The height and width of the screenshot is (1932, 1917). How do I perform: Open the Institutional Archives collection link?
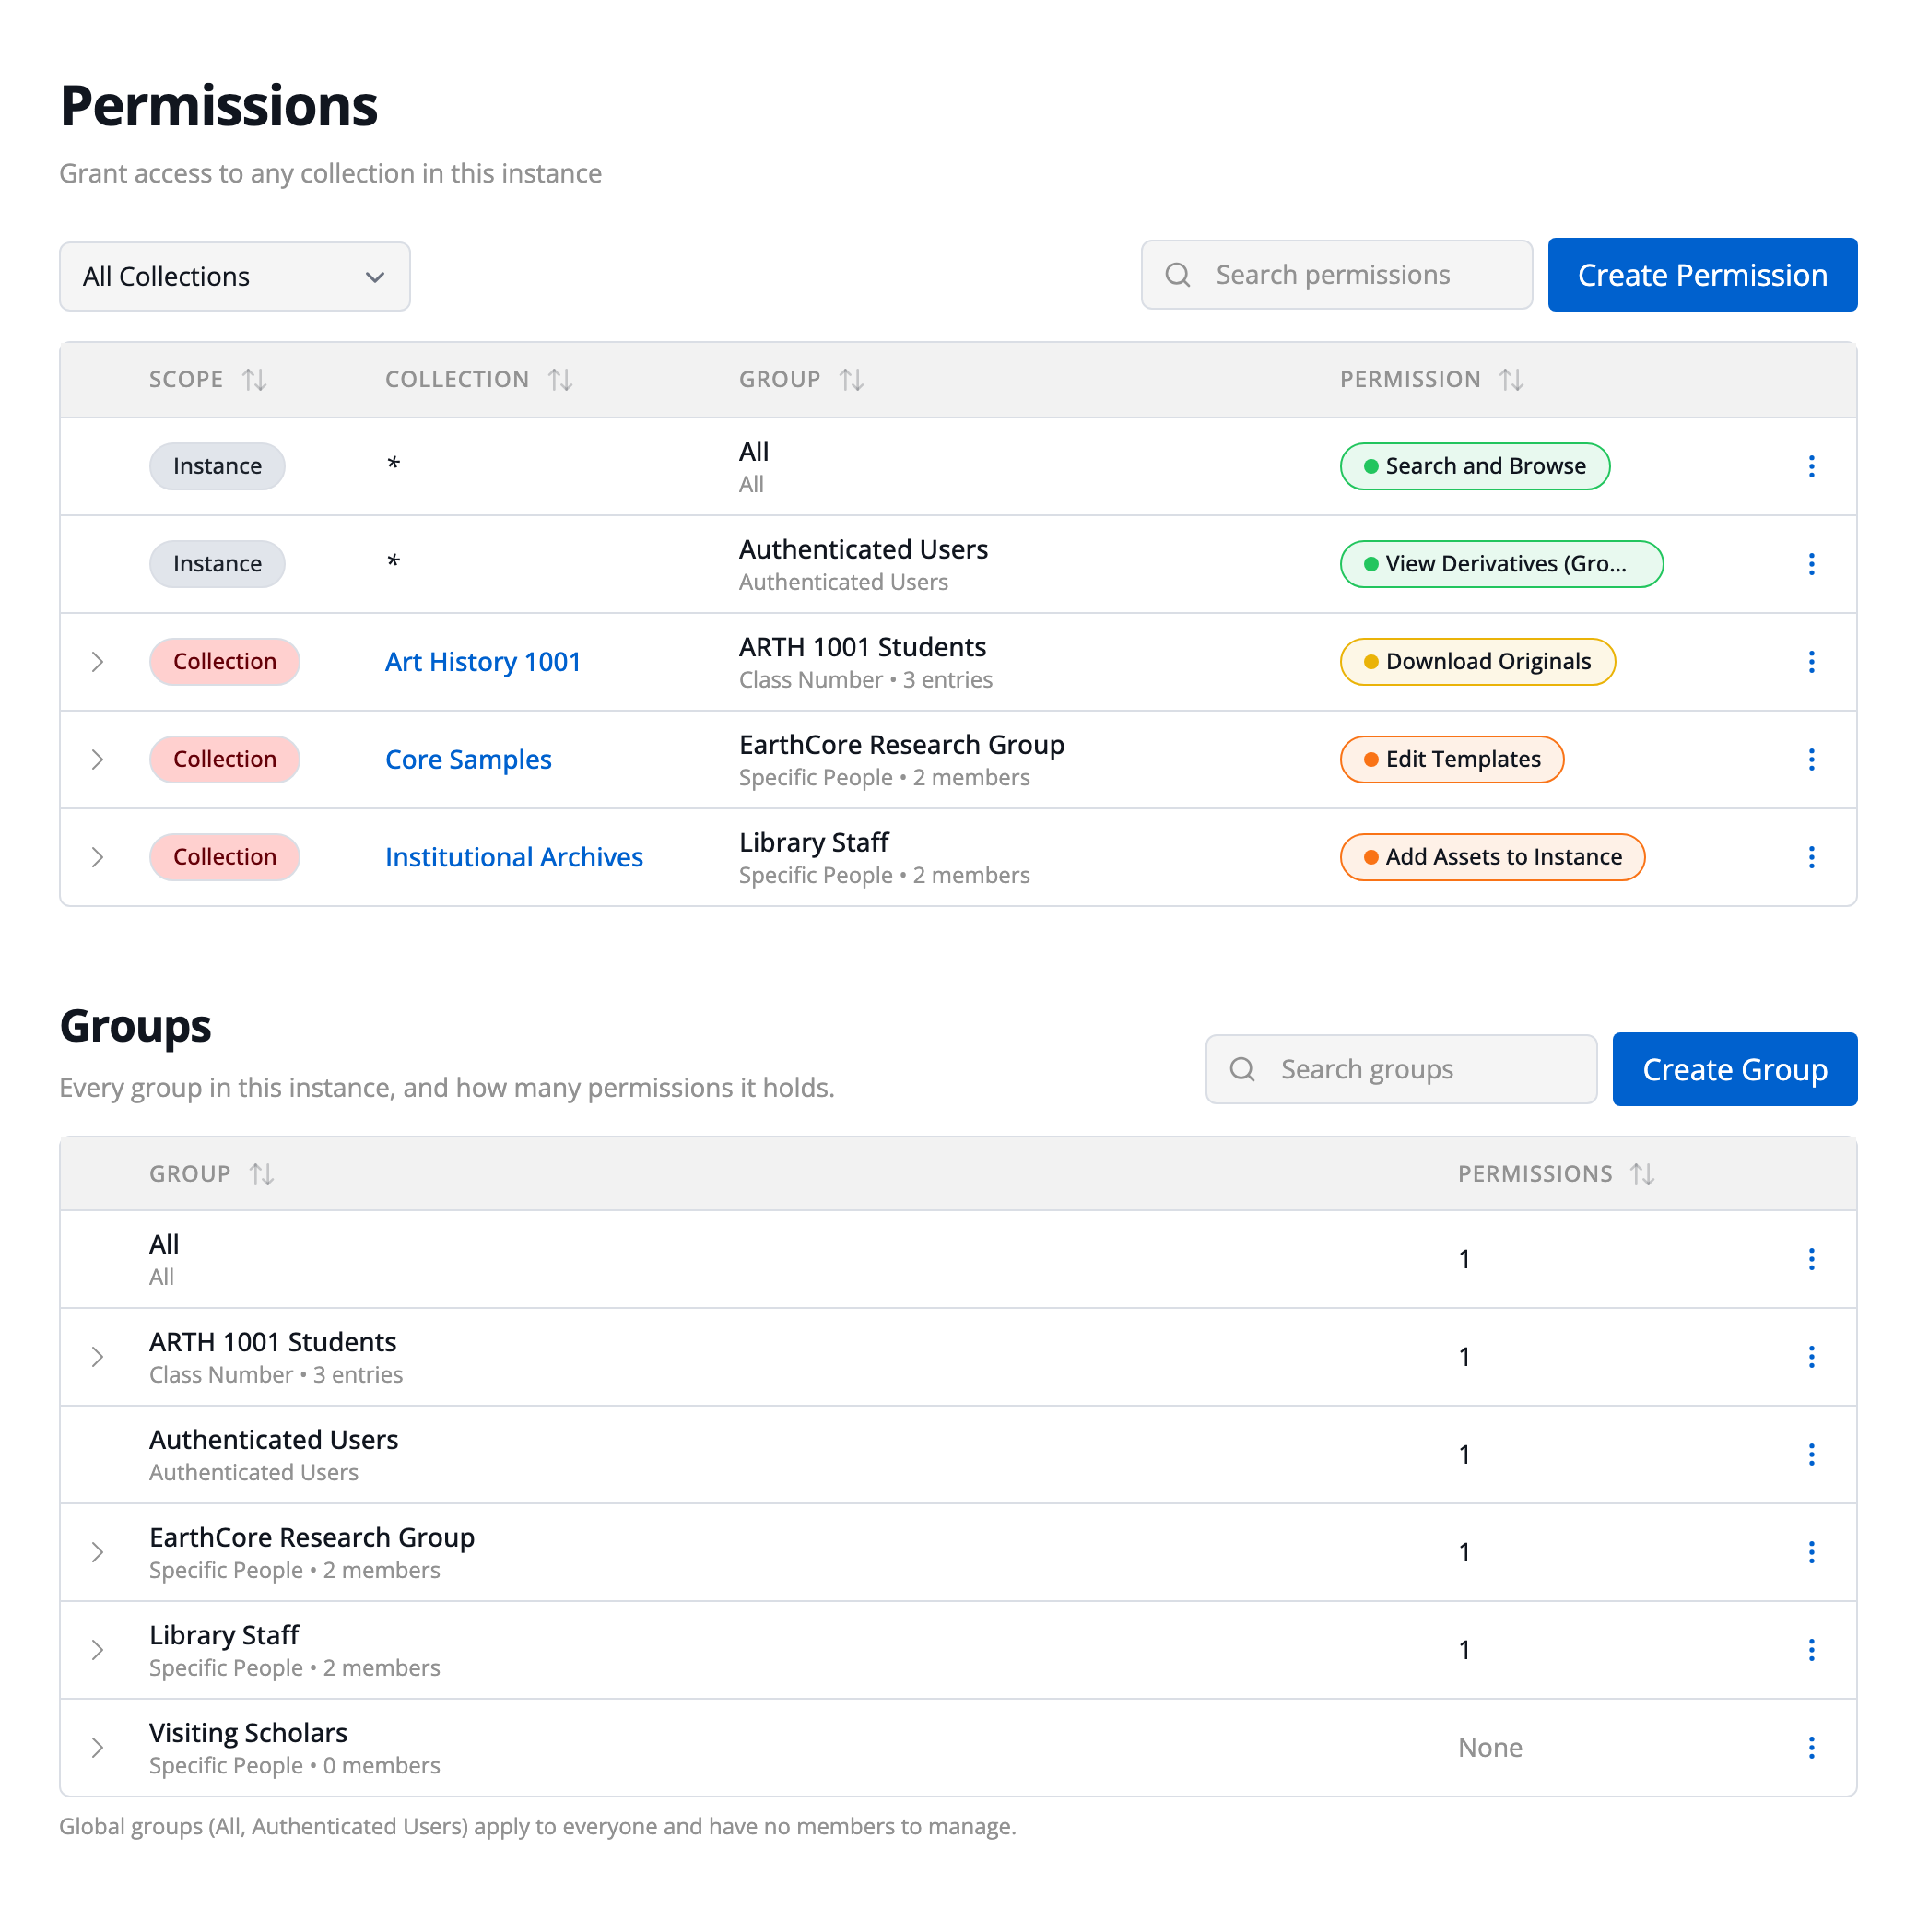click(514, 857)
